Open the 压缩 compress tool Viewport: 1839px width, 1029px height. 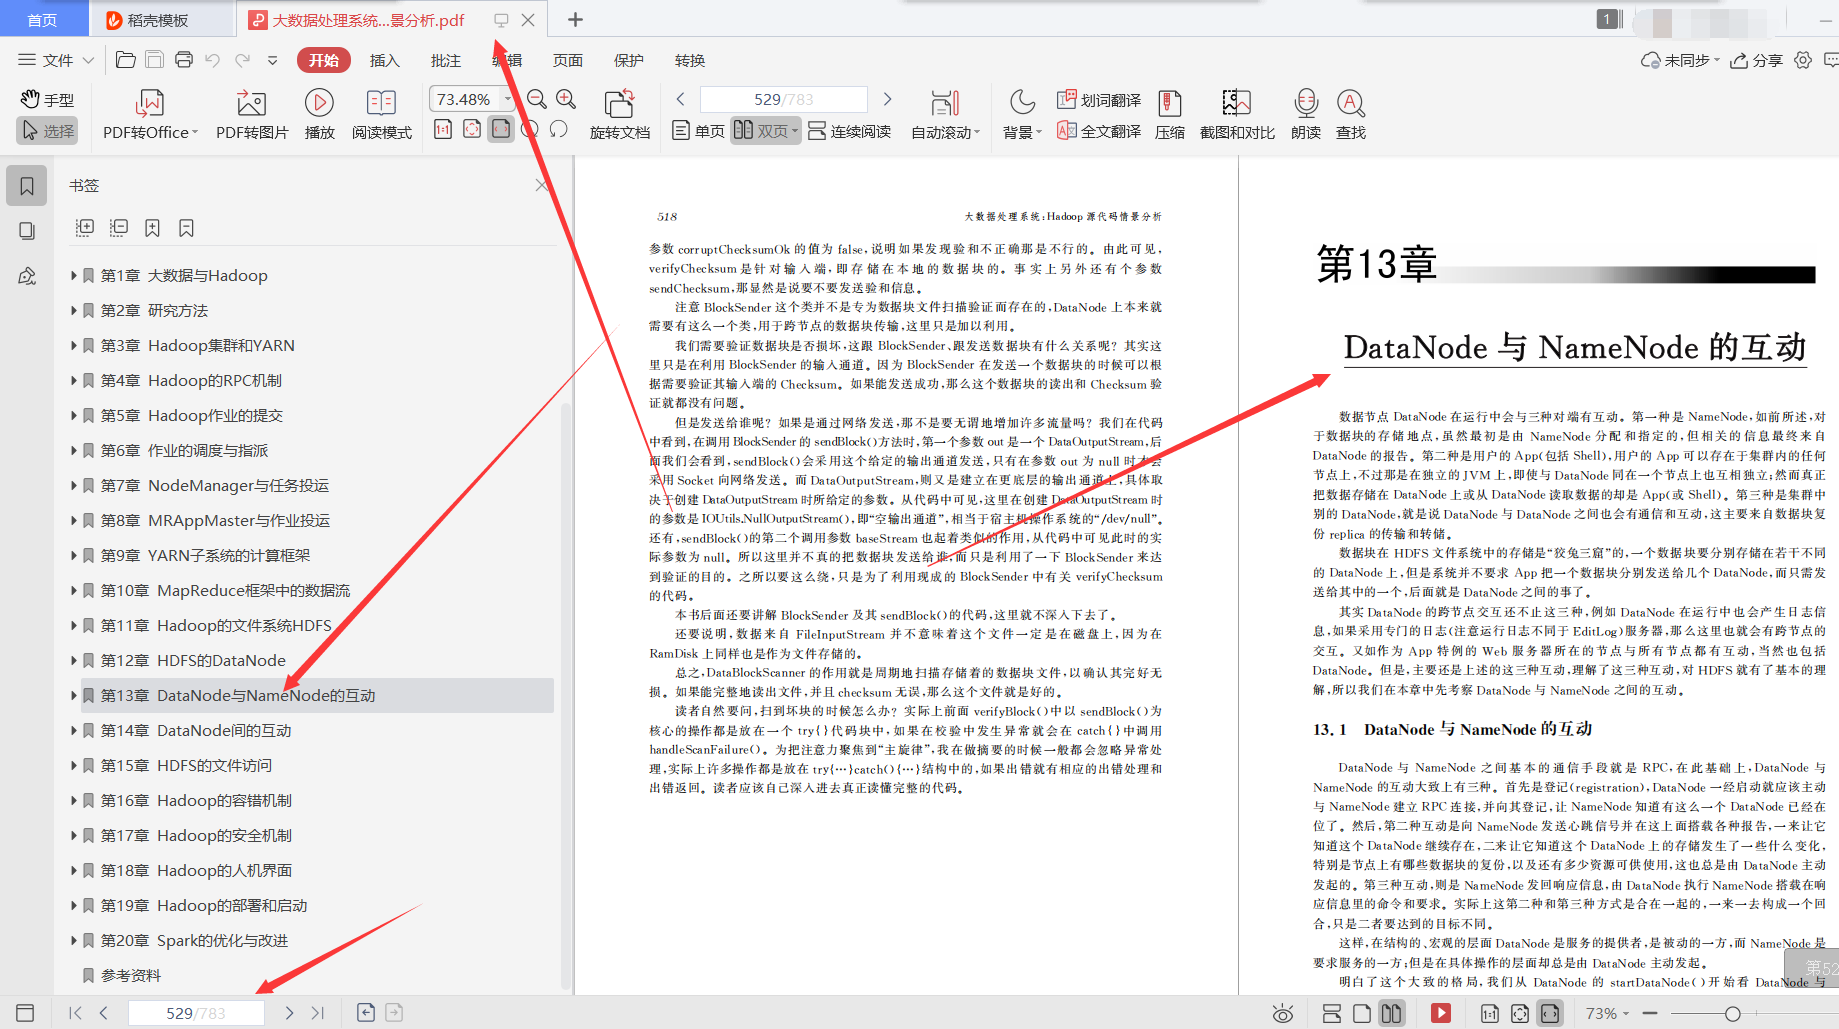[x=1169, y=115]
